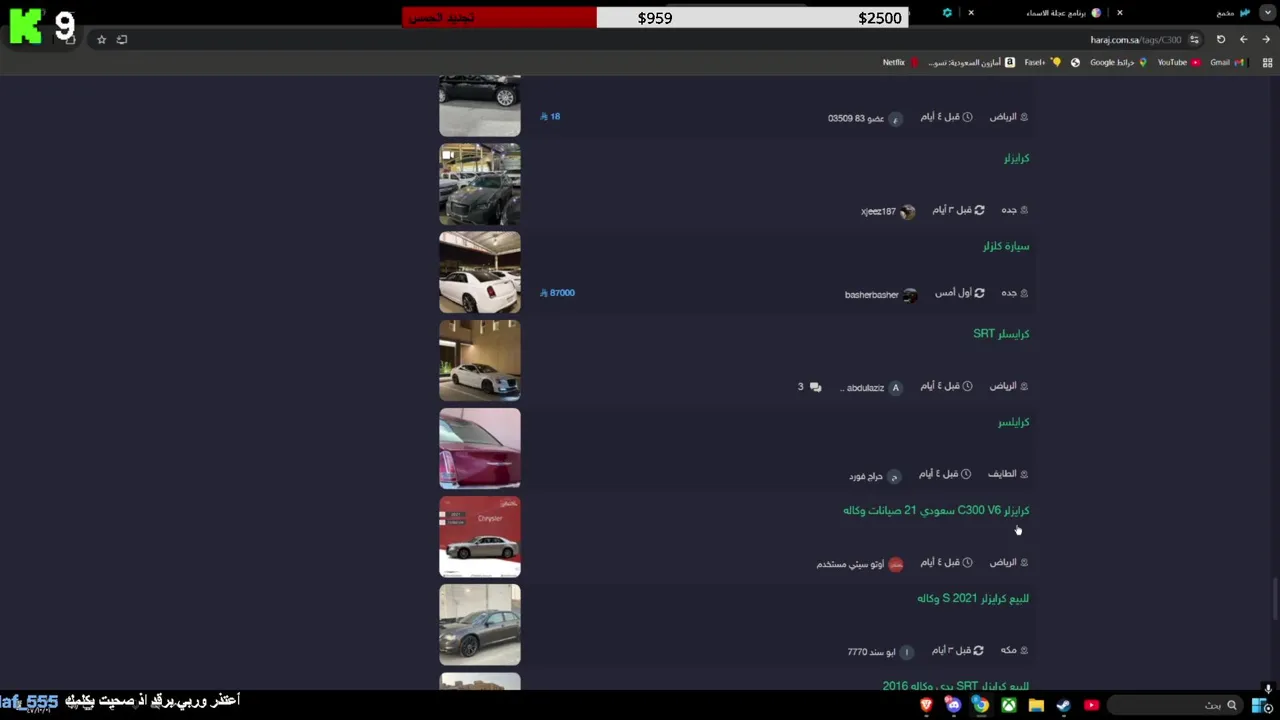
Task: Open the كرايلسر listing from الطايف
Action: click(1014, 422)
